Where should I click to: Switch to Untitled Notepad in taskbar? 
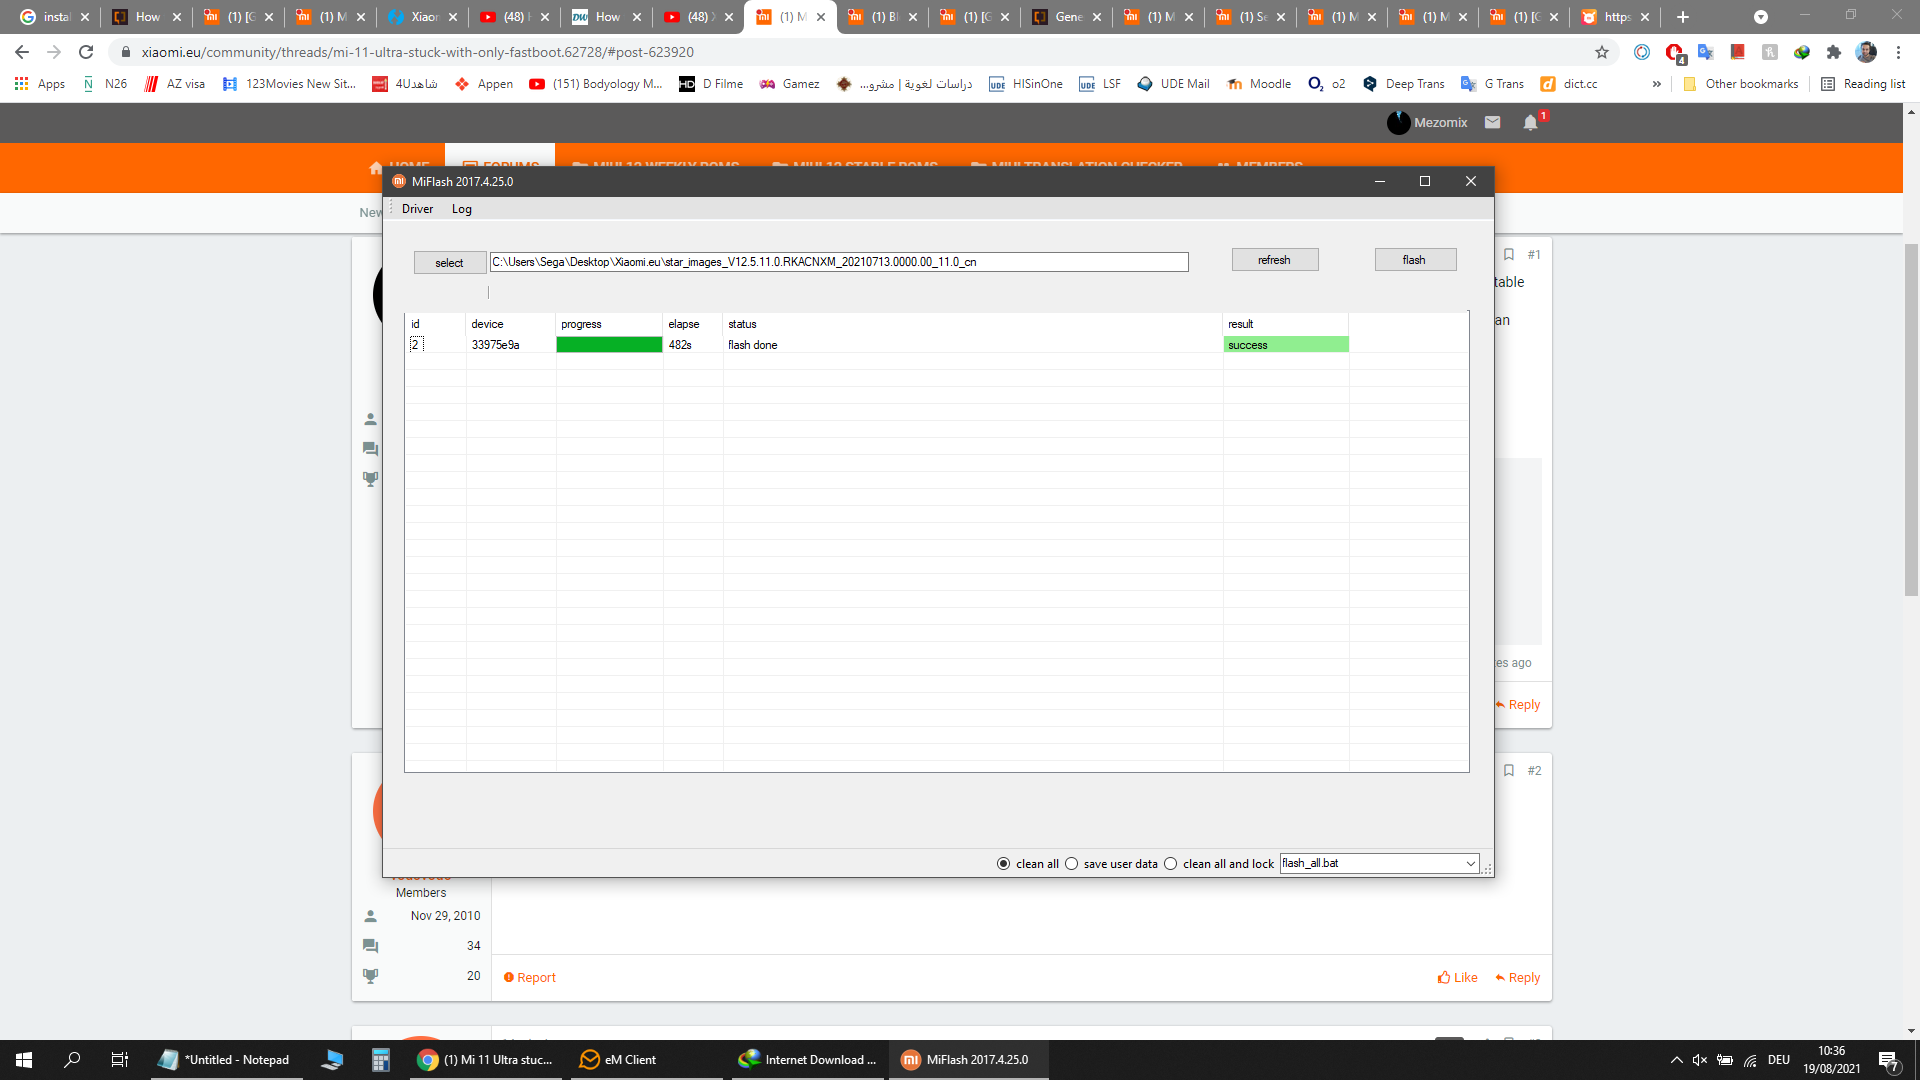coord(226,1060)
